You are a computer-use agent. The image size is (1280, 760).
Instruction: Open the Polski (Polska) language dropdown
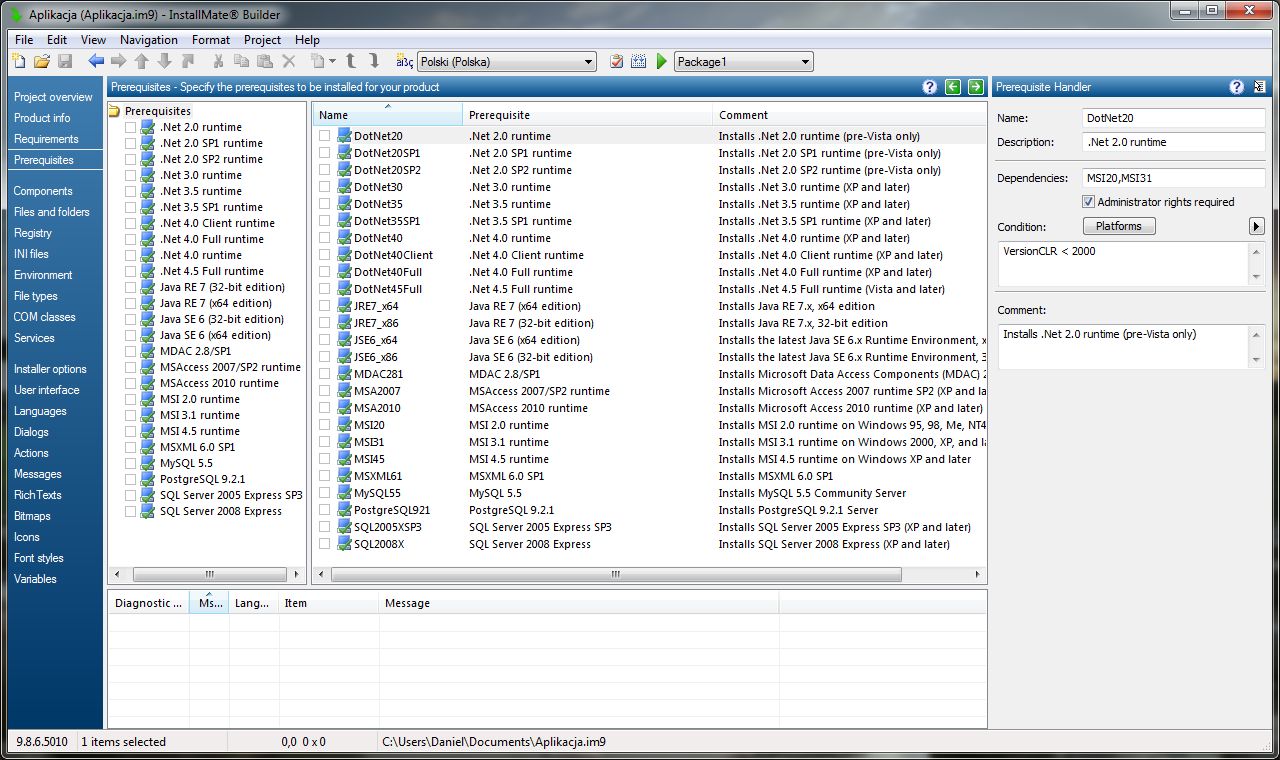click(x=506, y=62)
